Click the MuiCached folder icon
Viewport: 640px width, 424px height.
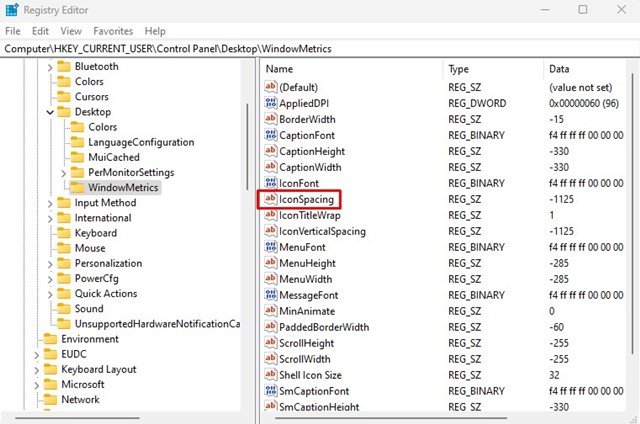(77, 157)
